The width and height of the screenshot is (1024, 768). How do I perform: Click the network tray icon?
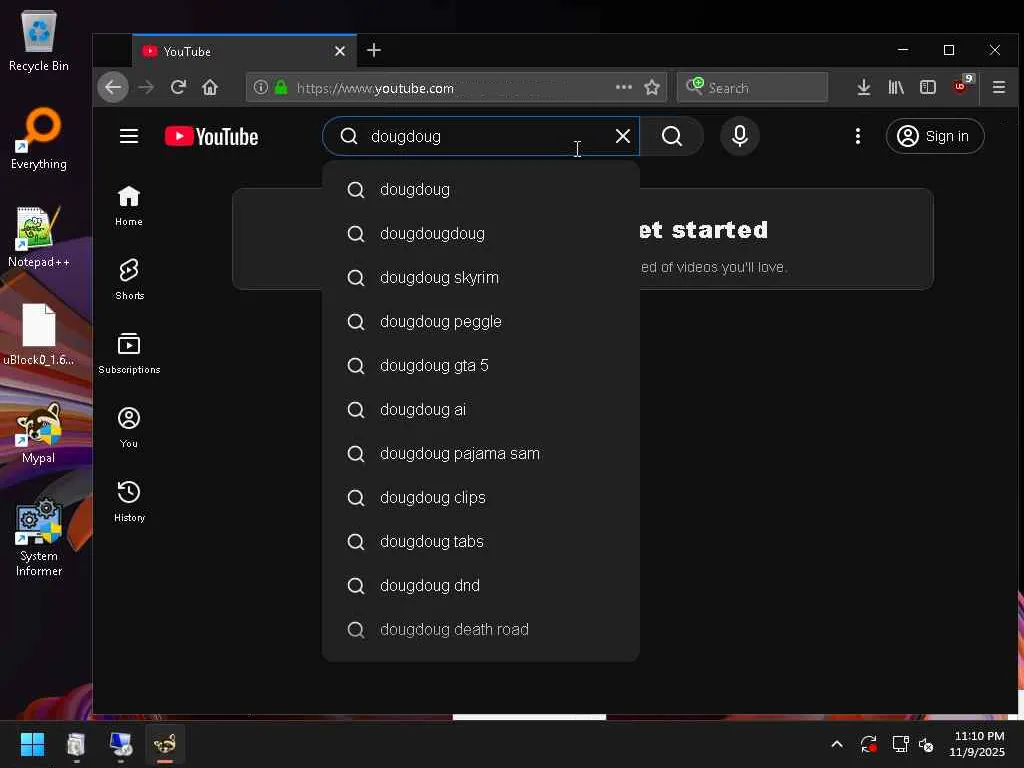tap(900, 744)
